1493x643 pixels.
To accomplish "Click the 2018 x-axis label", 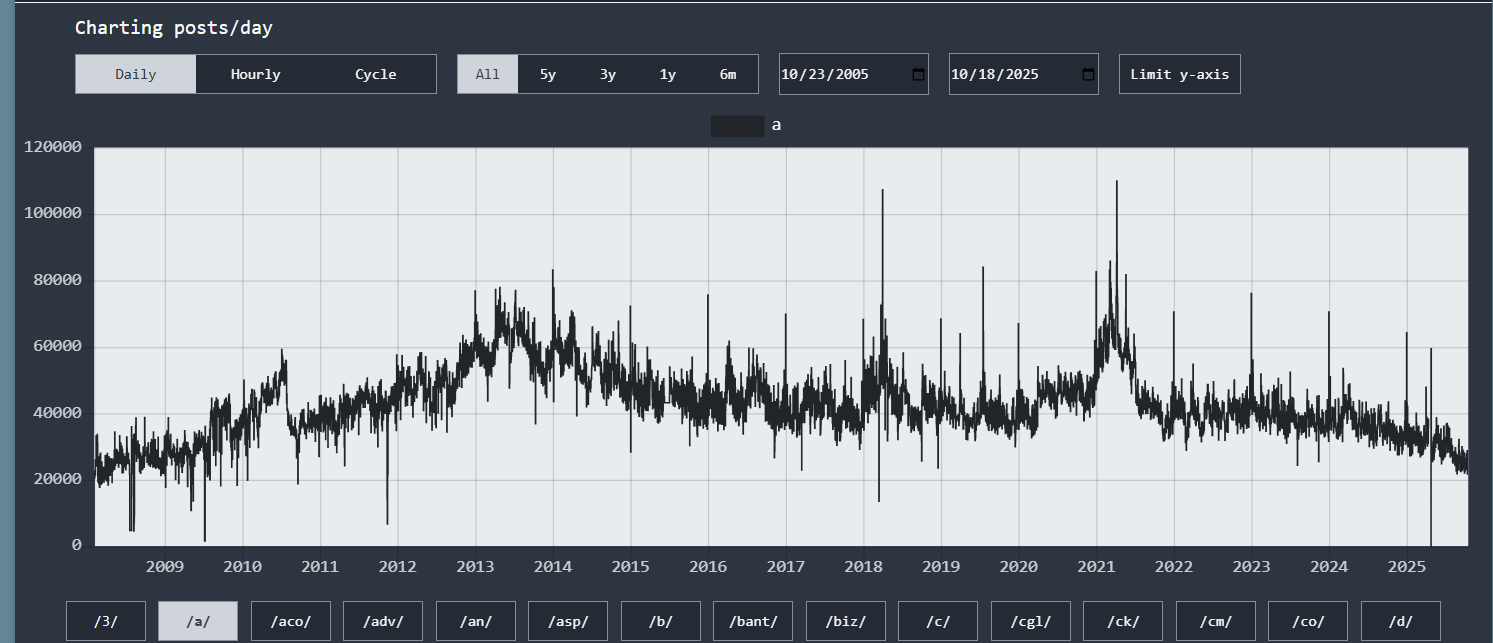I will coord(863,567).
